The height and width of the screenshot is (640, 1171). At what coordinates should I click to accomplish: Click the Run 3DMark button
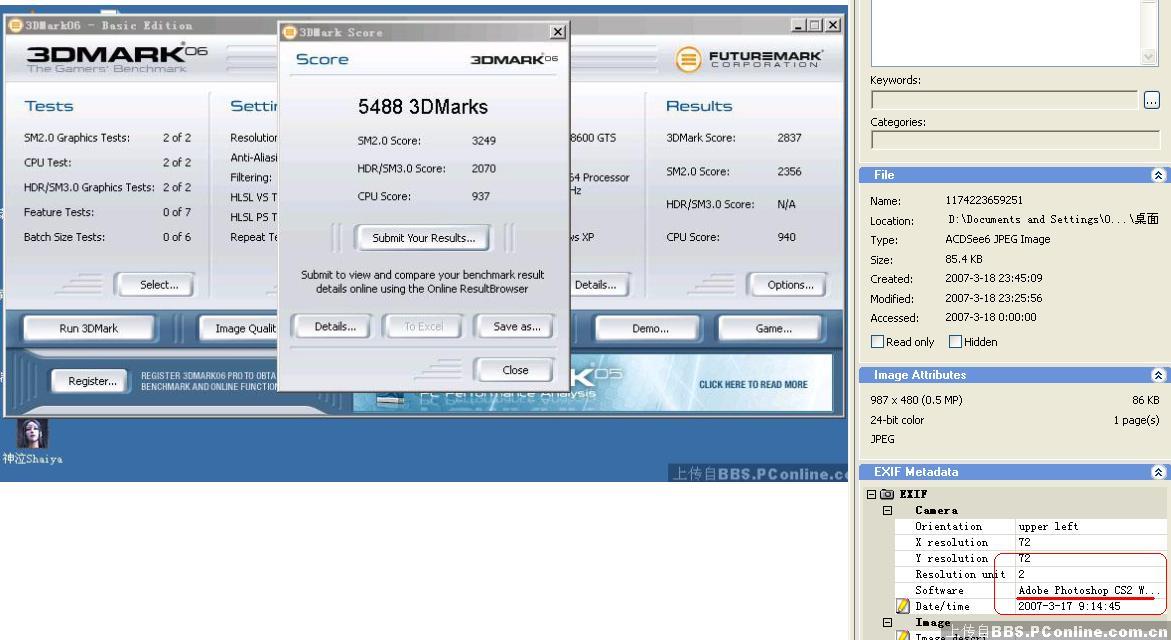(x=88, y=328)
